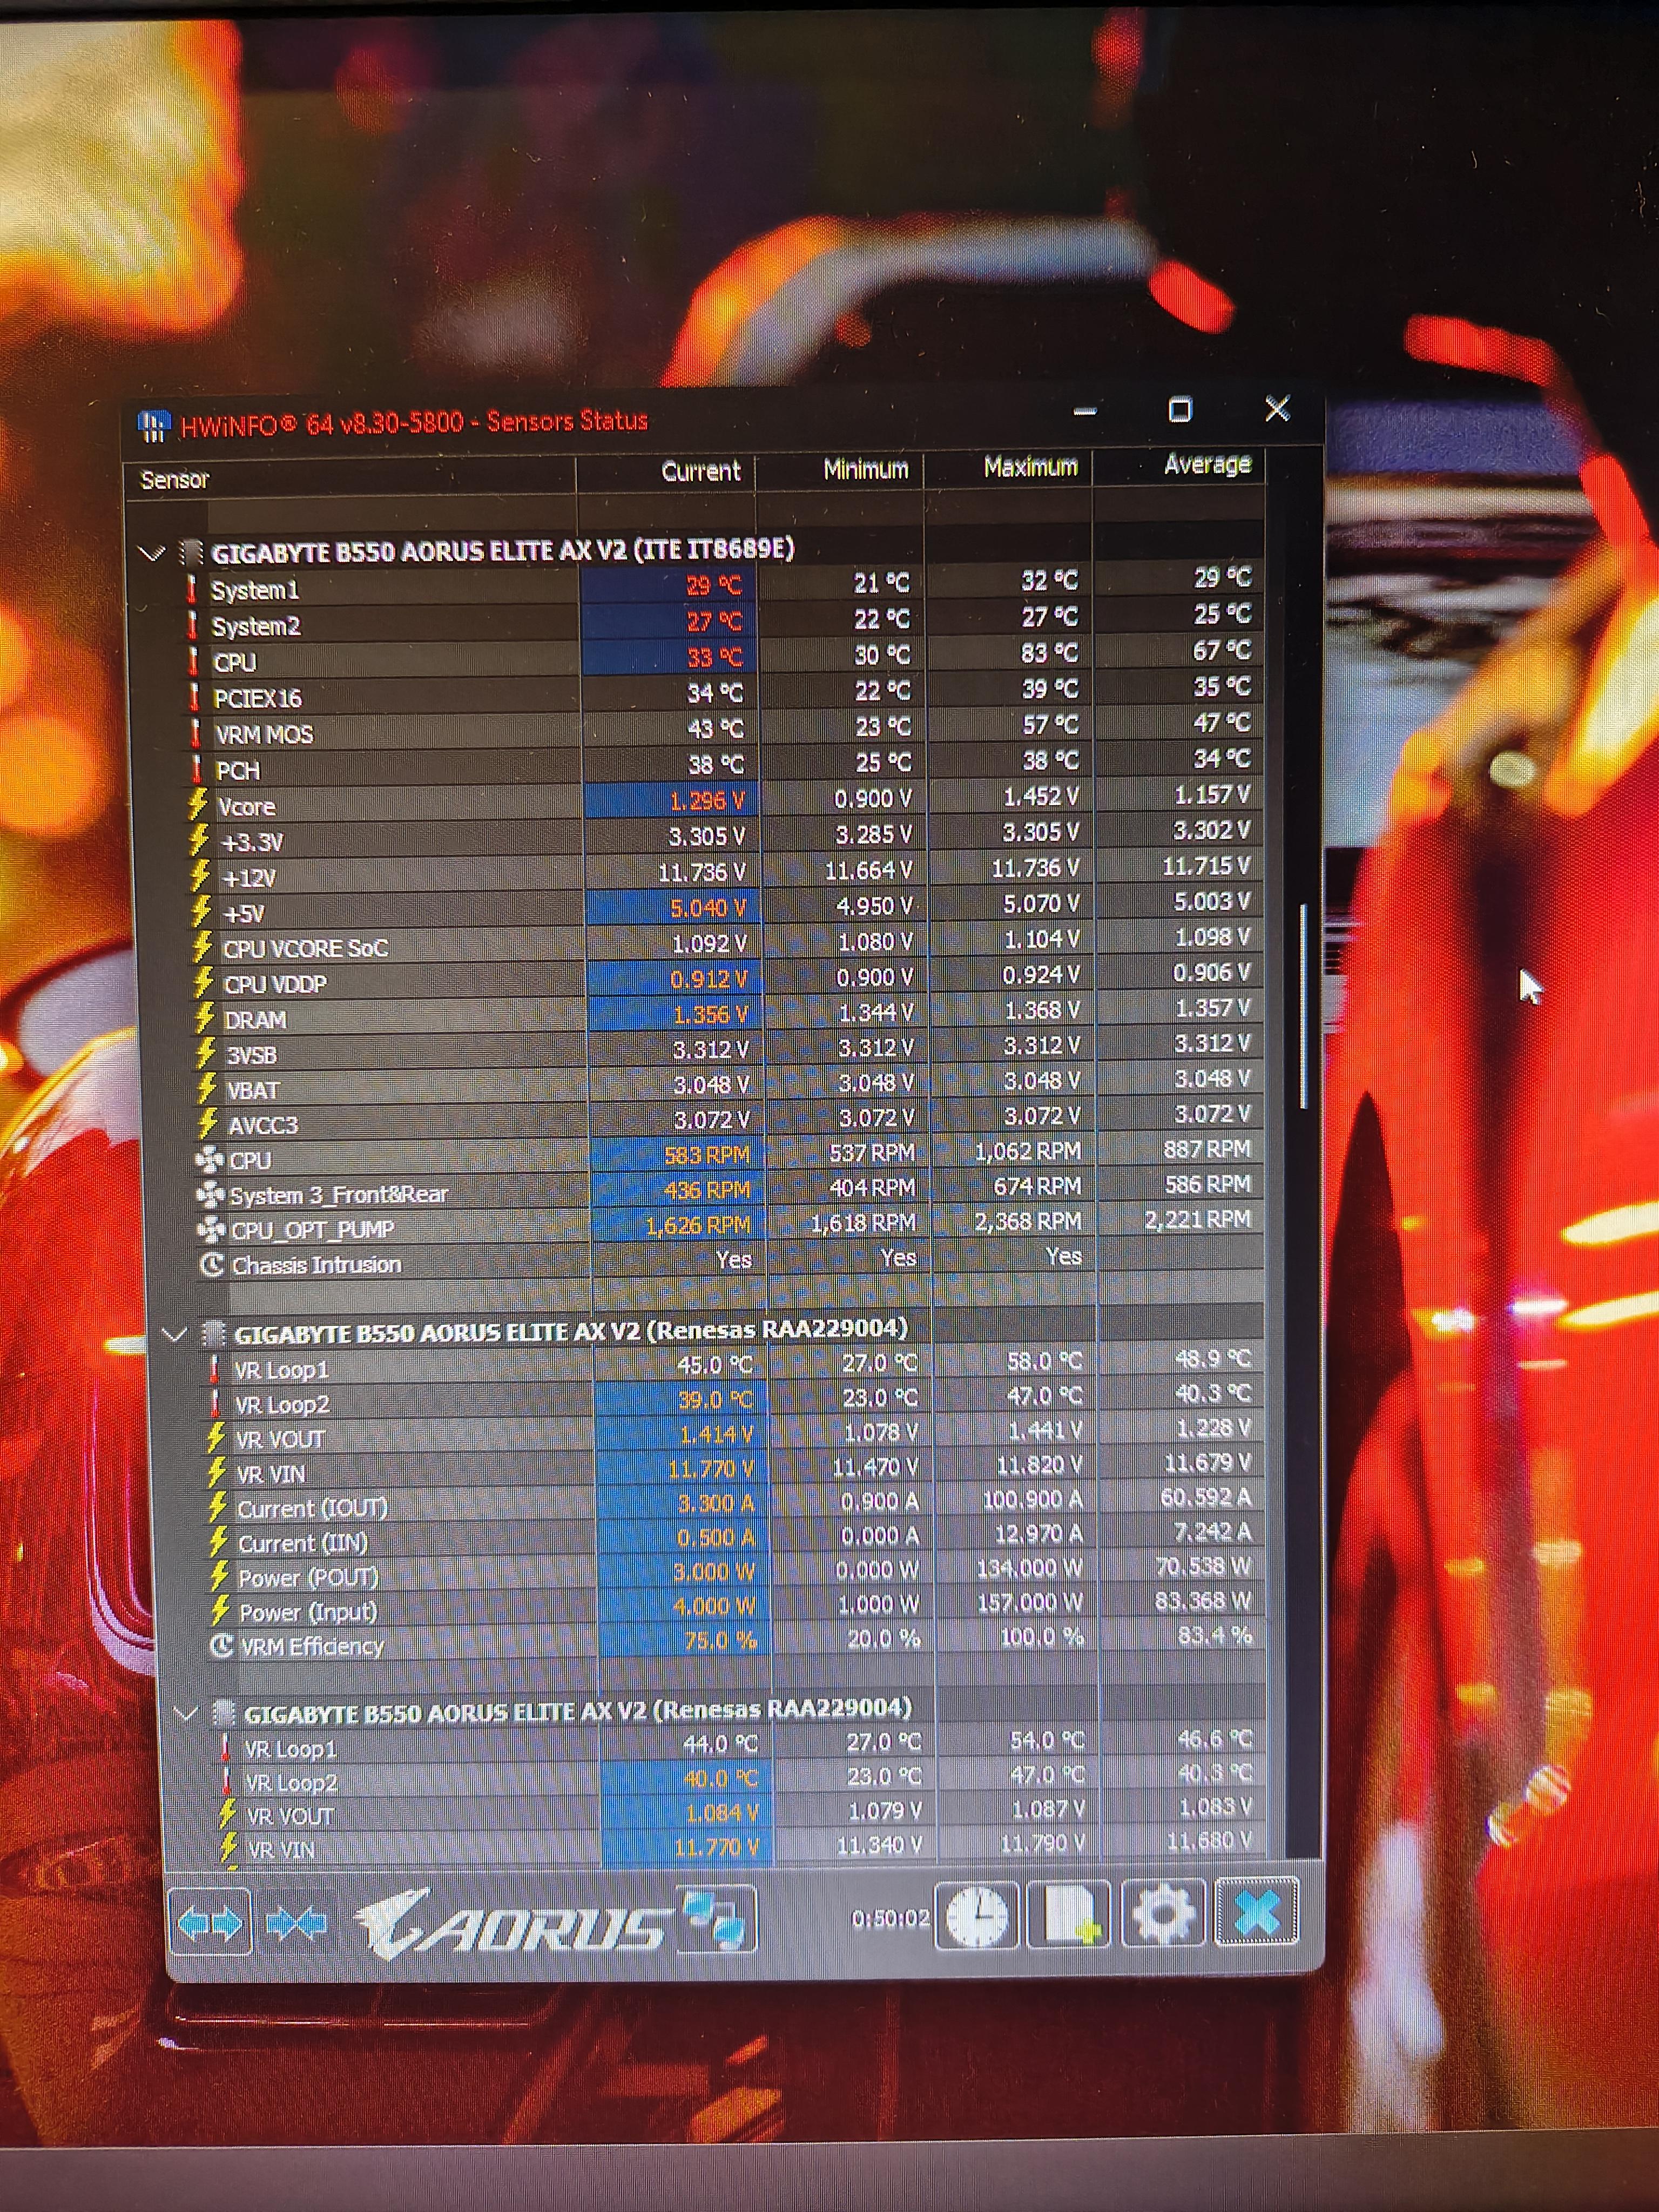
Task: Click the Current column header
Action: click(700, 471)
